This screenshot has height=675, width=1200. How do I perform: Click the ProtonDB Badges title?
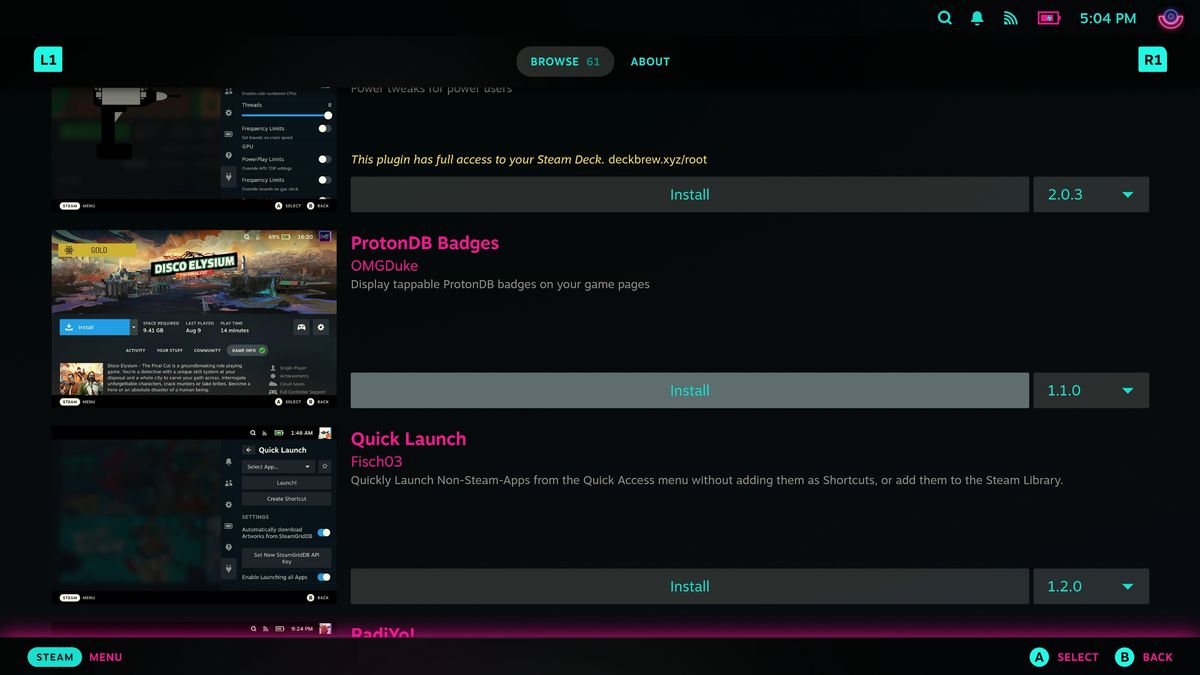pos(425,243)
